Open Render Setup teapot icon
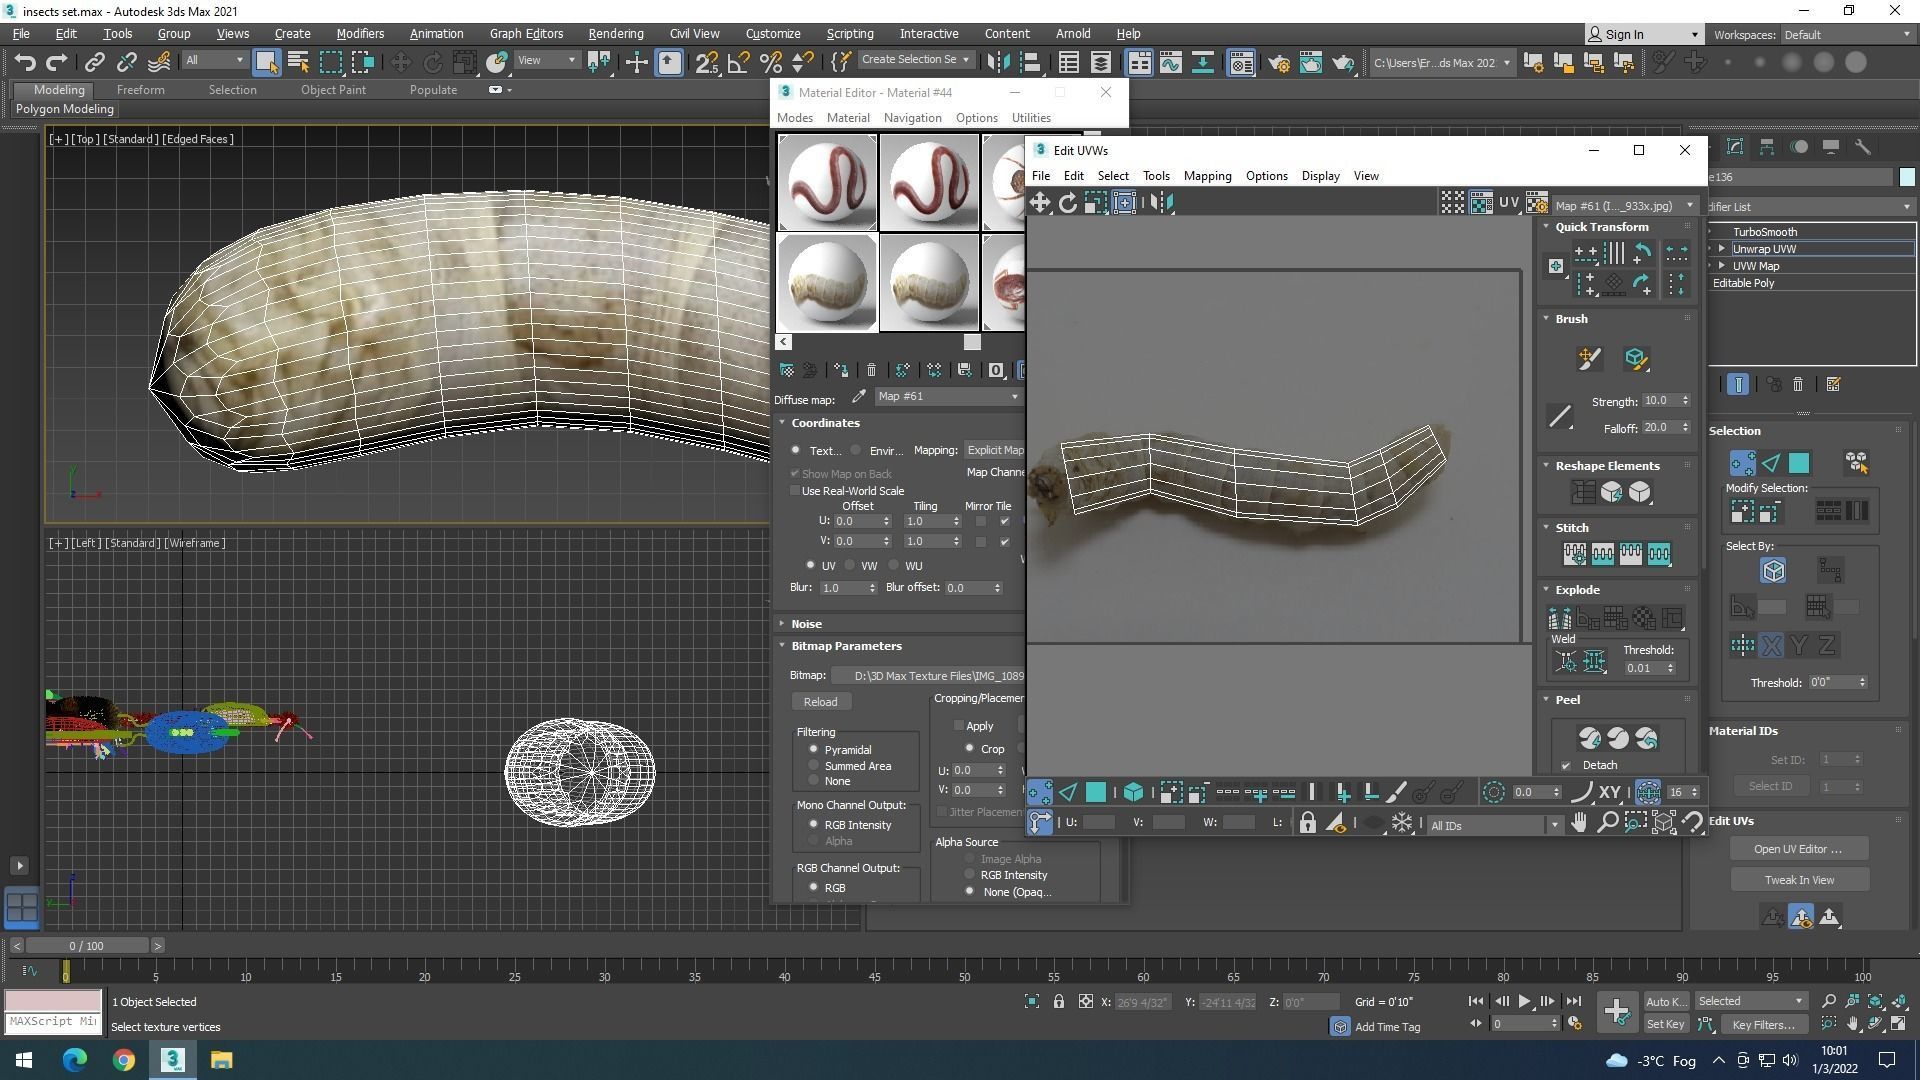 (x=1278, y=63)
